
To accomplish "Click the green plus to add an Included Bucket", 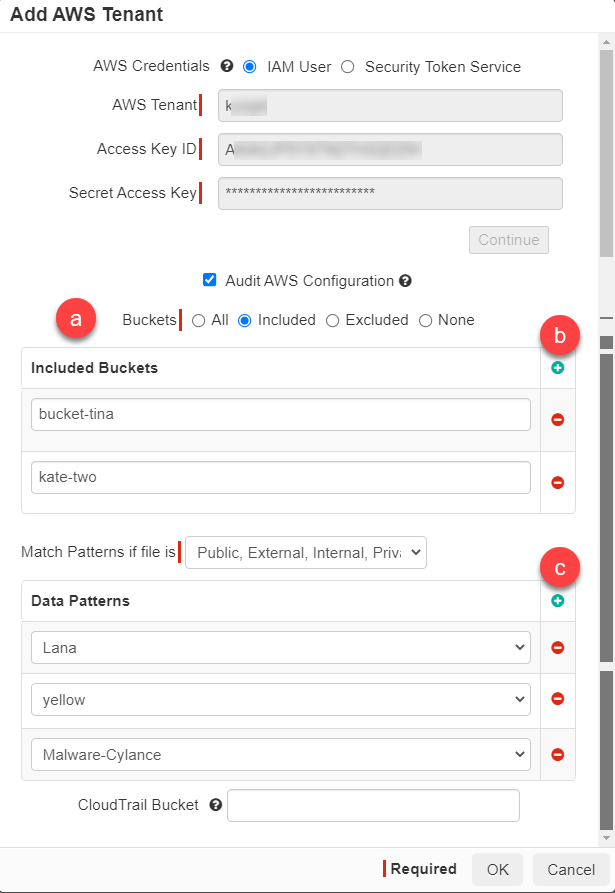I will [558, 367].
